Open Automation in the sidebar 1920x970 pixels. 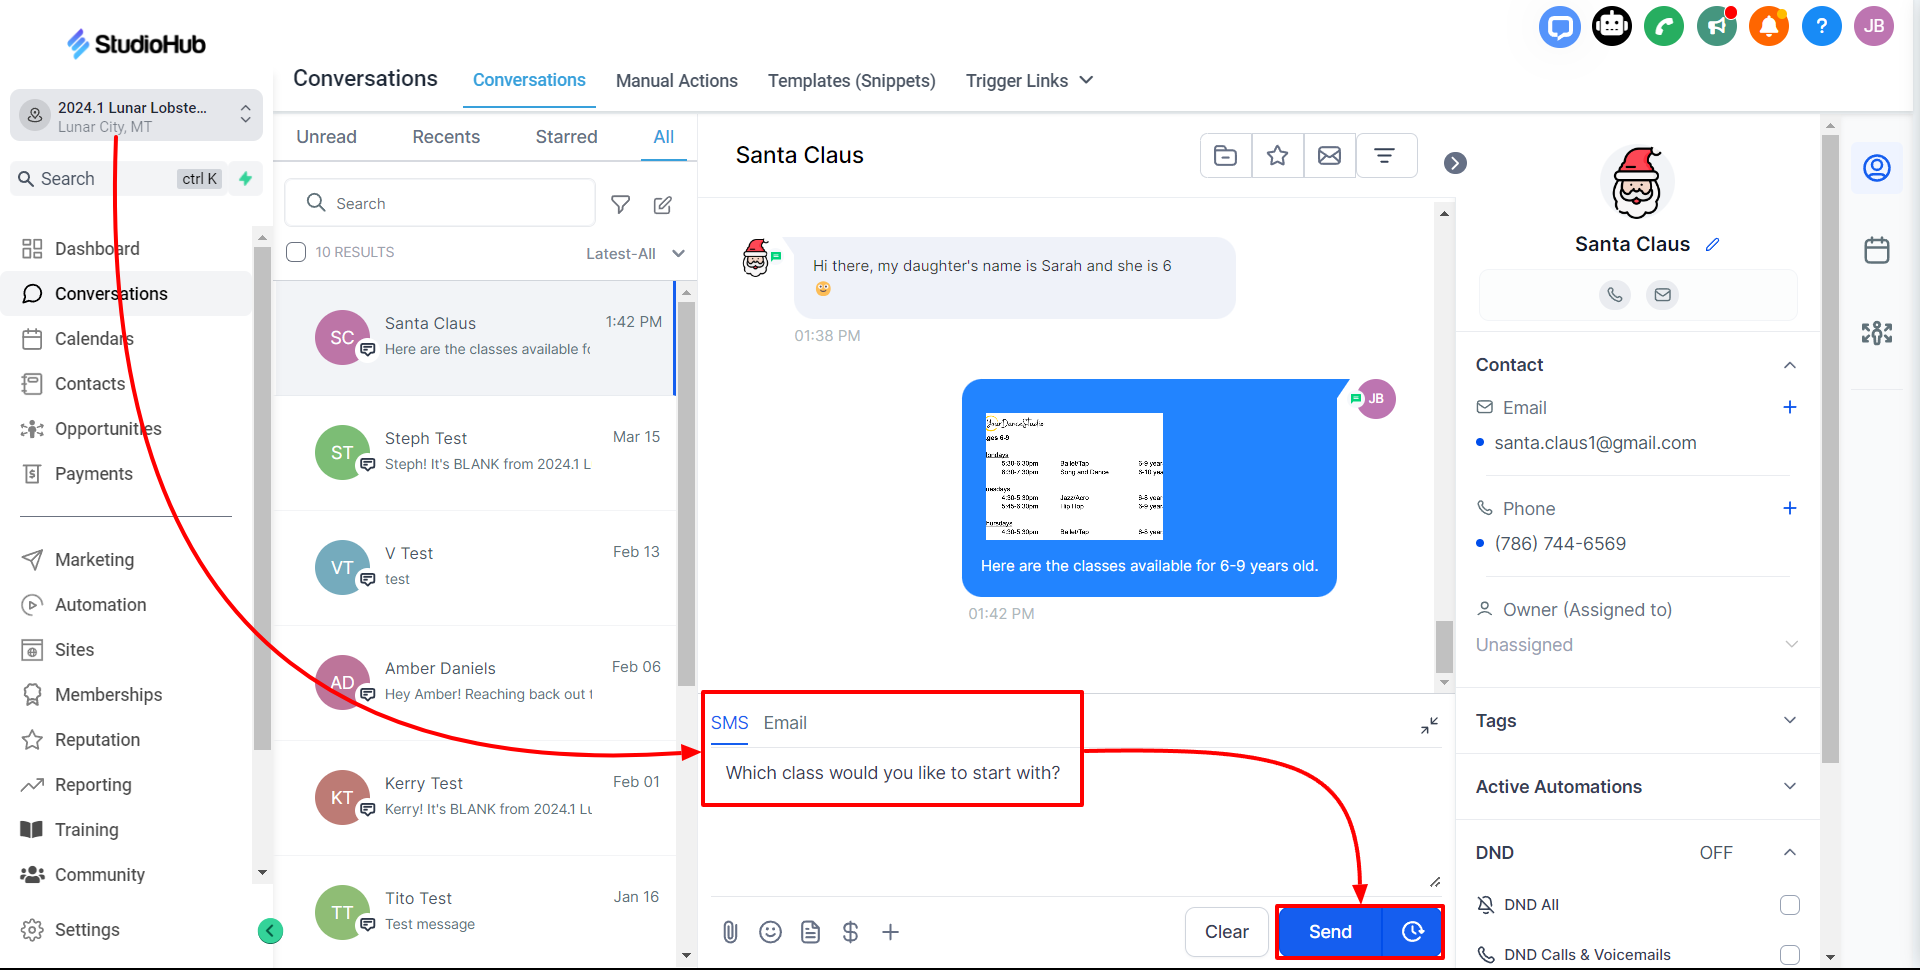100,605
